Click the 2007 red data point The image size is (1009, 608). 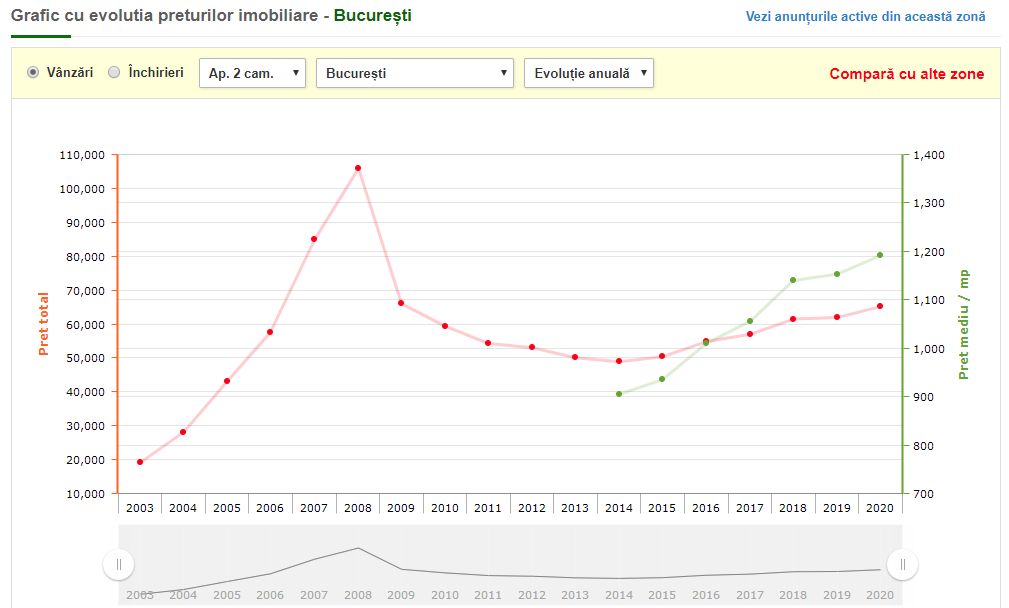point(314,239)
